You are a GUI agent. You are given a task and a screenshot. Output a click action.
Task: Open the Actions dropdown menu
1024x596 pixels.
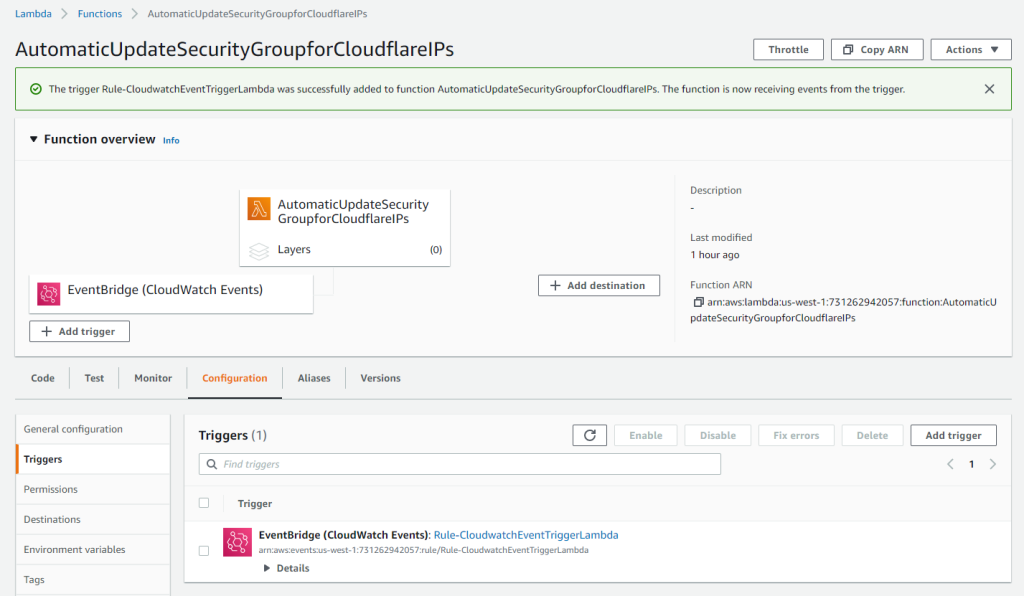970,49
